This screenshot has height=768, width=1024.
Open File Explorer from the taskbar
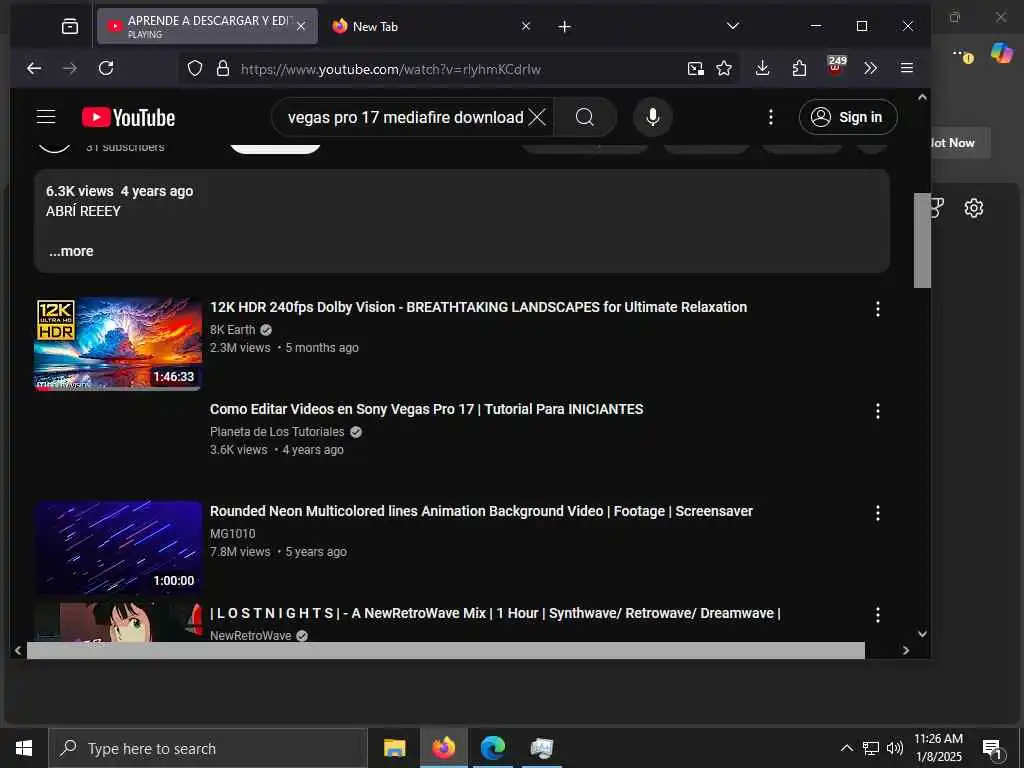(x=394, y=748)
